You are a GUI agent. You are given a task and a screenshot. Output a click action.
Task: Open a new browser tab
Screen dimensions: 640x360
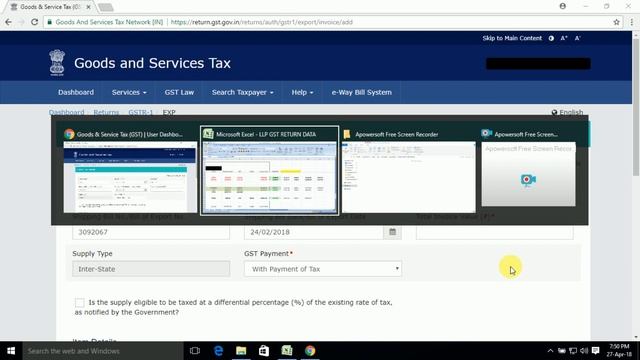[x=105, y=7]
